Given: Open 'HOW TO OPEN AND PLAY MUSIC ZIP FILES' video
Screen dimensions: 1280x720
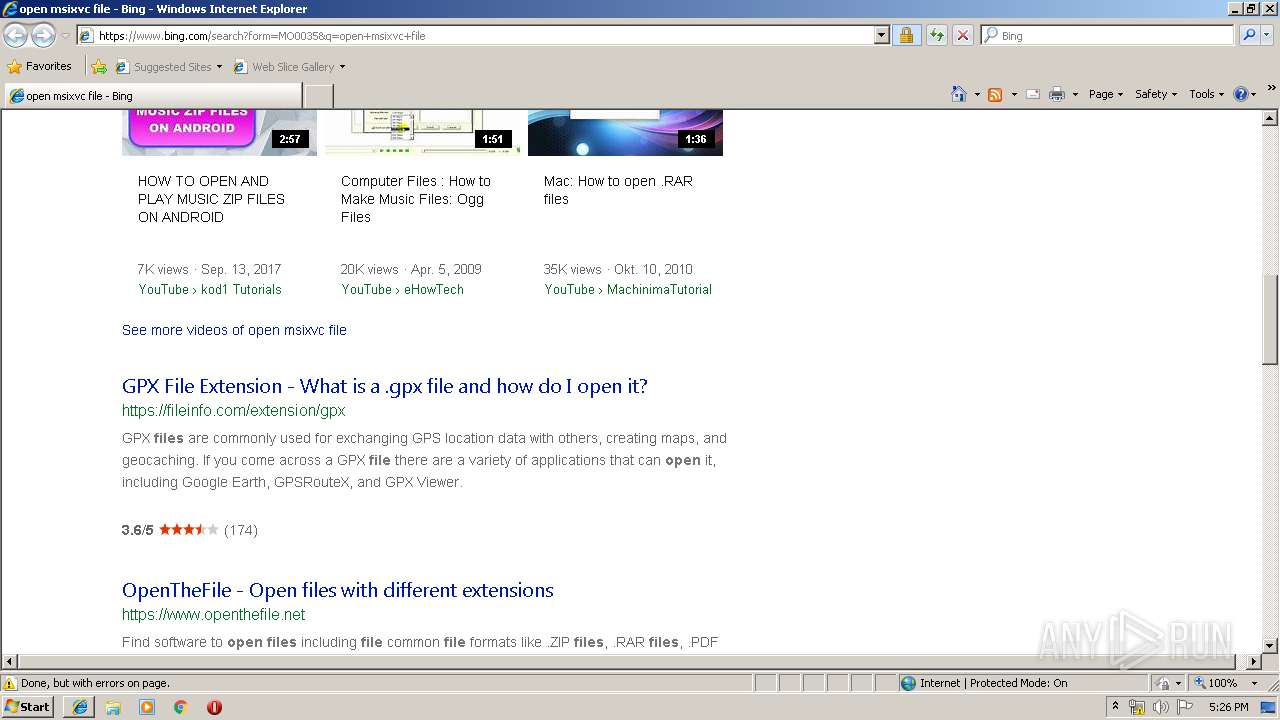Looking at the screenshot, I should (211, 199).
